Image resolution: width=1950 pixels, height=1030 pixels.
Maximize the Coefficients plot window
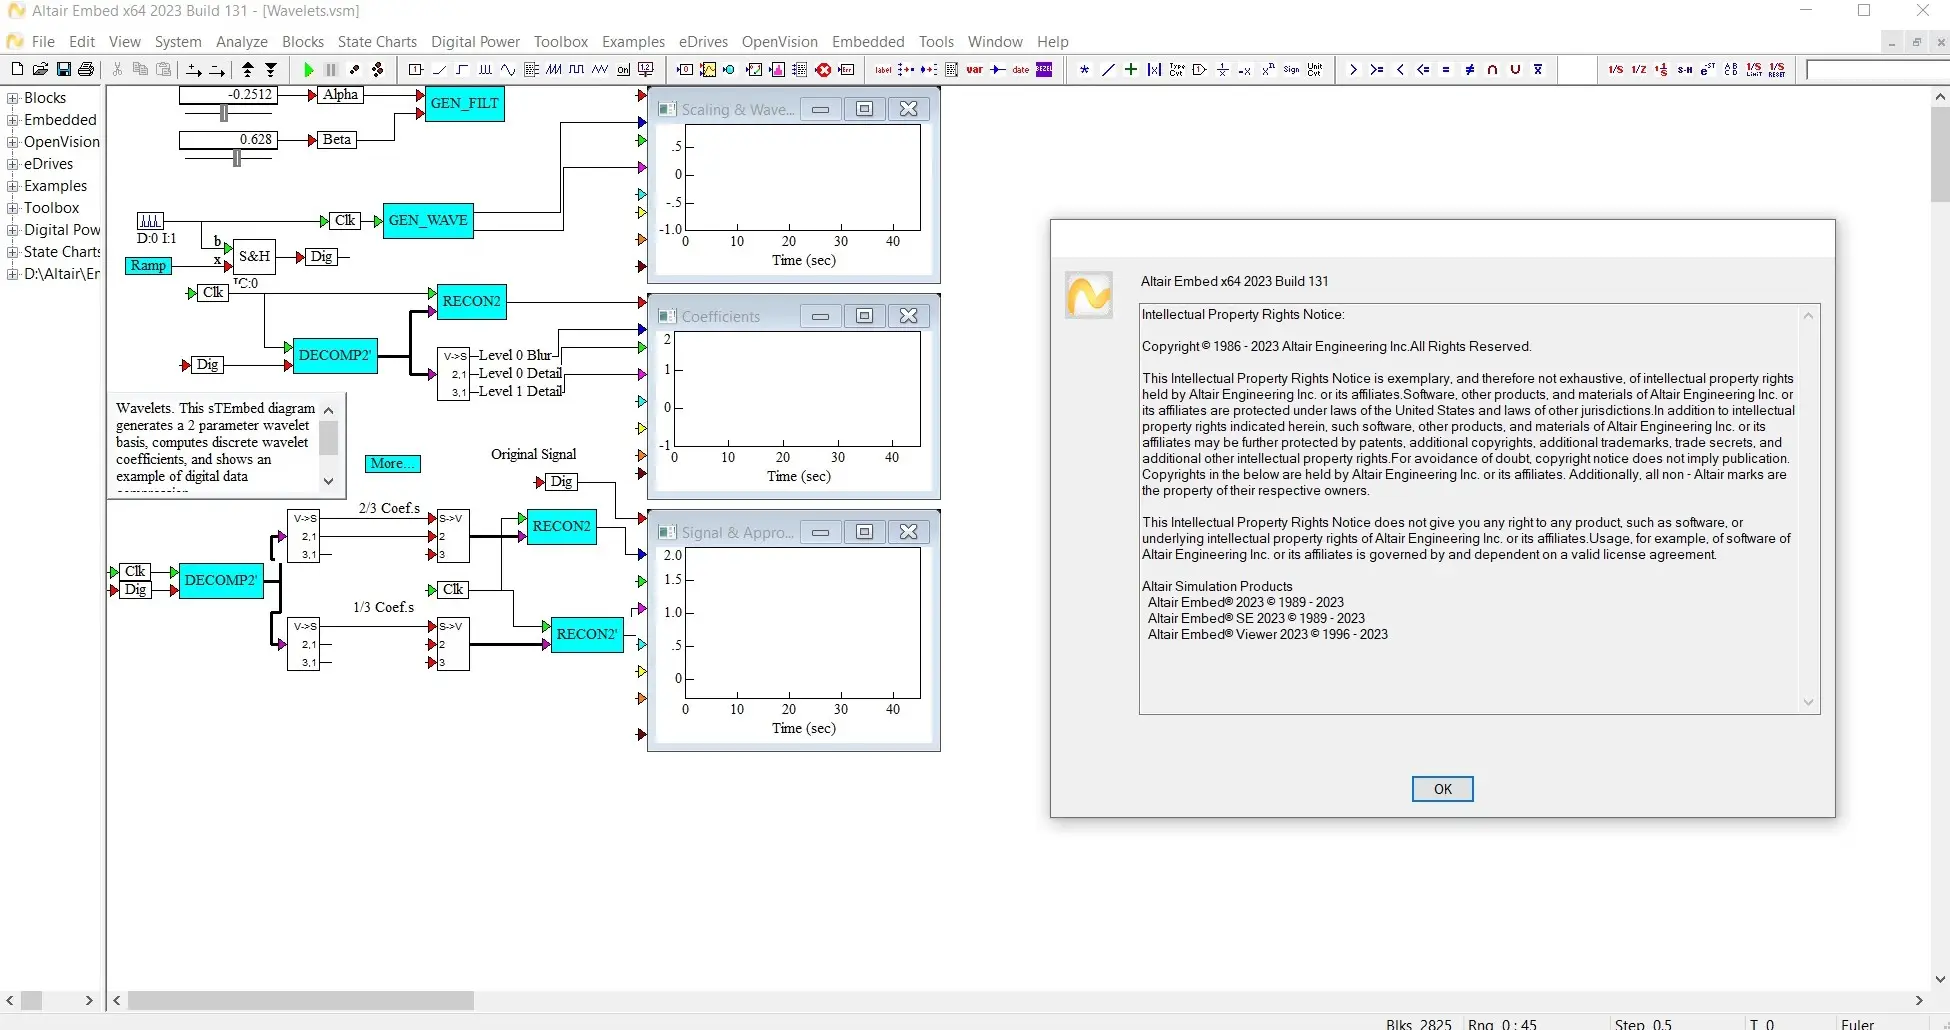click(x=864, y=316)
